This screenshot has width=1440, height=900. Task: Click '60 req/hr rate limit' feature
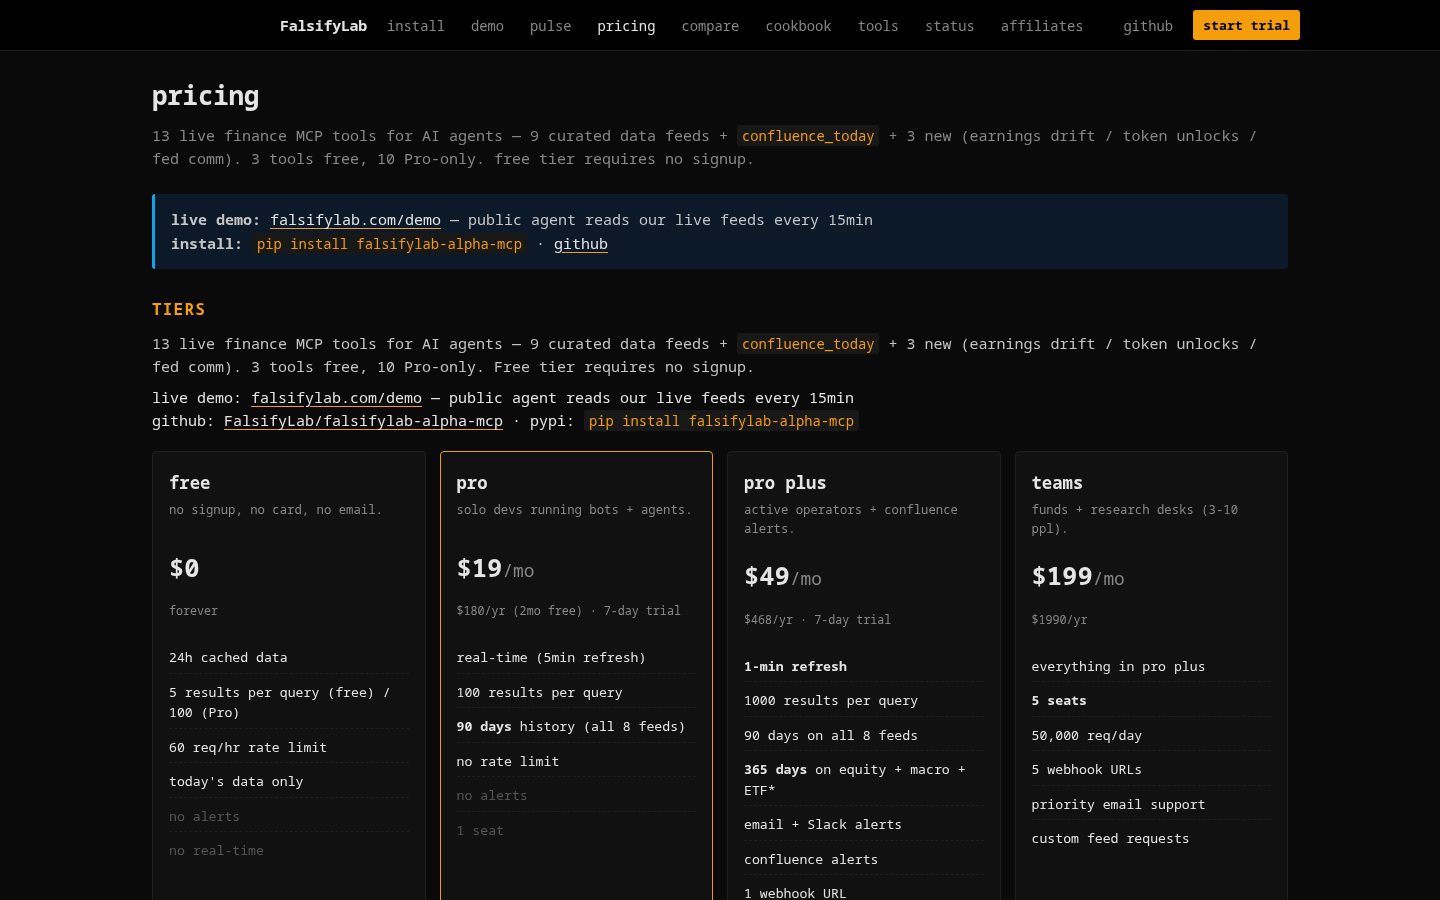point(248,748)
